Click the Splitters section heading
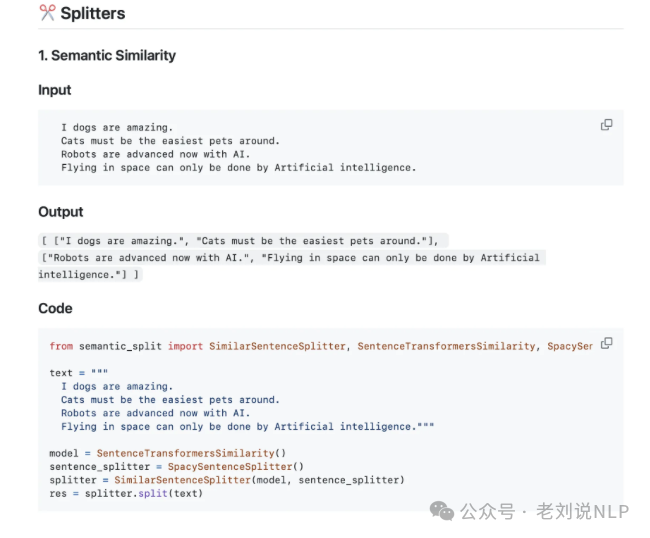The height and width of the screenshot is (538, 650). 91,13
